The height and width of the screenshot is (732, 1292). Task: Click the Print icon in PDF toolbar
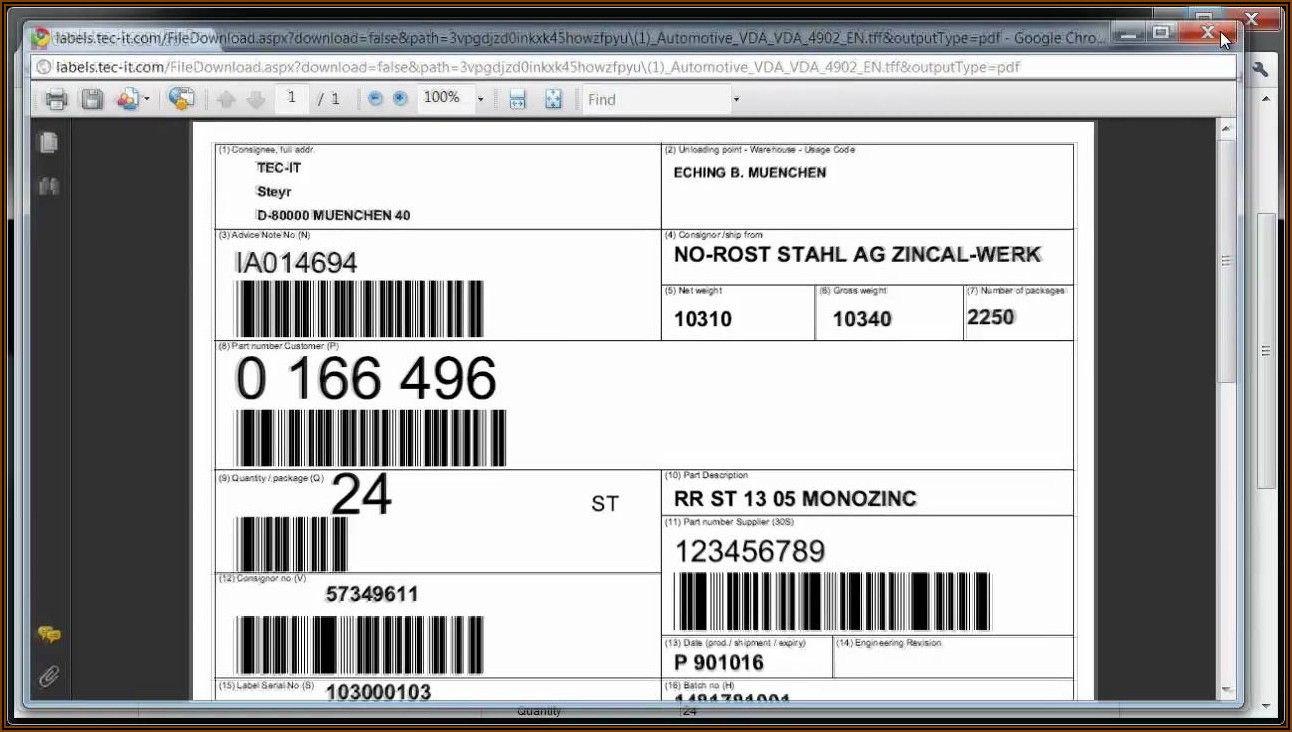(56, 99)
